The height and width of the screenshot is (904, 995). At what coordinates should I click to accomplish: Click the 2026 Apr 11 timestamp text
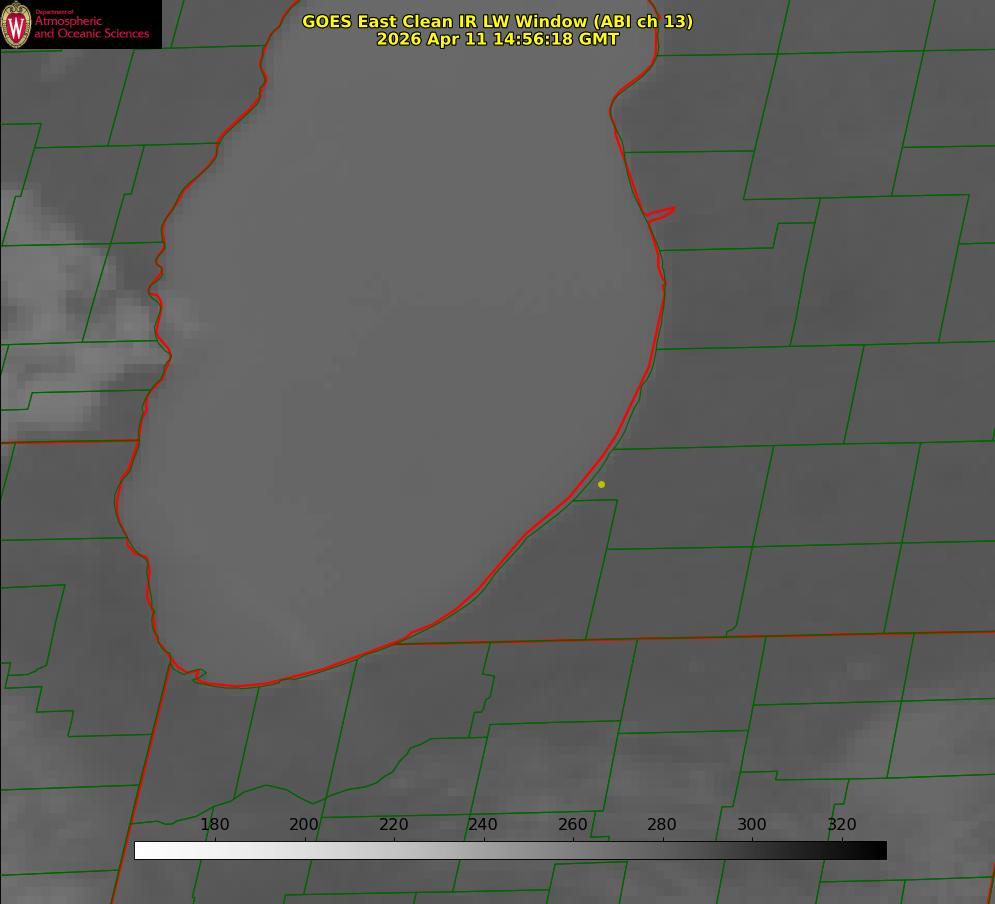(497, 39)
